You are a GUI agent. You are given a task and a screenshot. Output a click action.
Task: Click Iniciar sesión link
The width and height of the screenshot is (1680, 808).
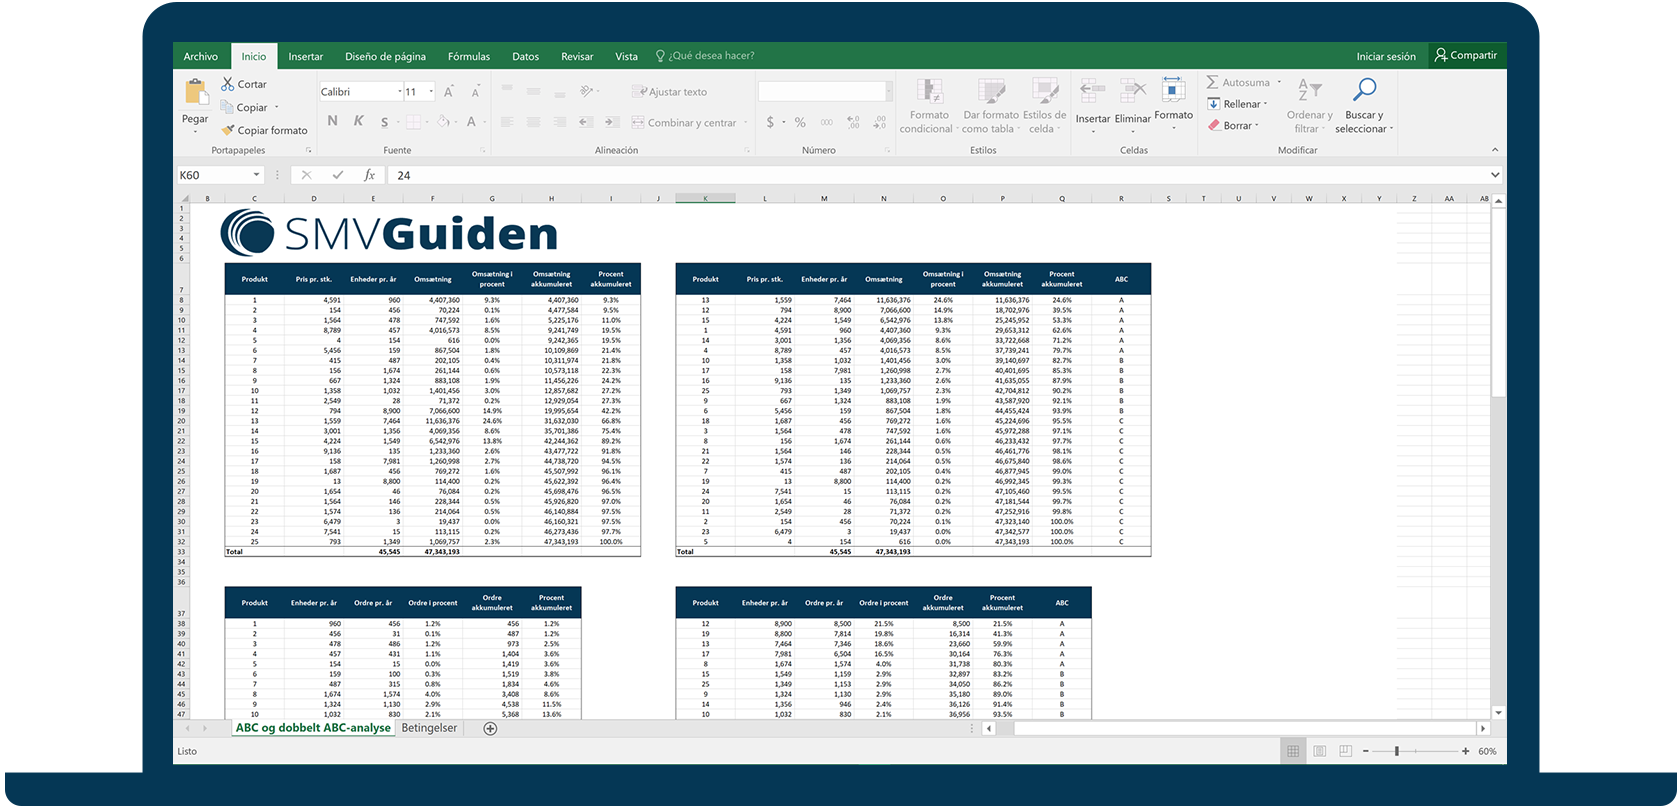click(1386, 56)
